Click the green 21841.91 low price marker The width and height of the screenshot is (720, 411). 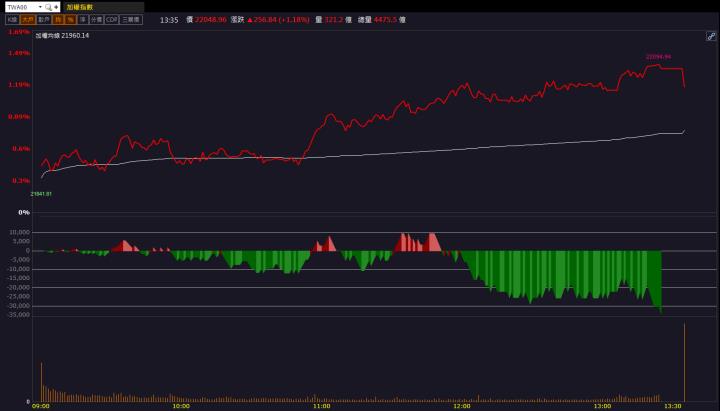pos(41,193)
